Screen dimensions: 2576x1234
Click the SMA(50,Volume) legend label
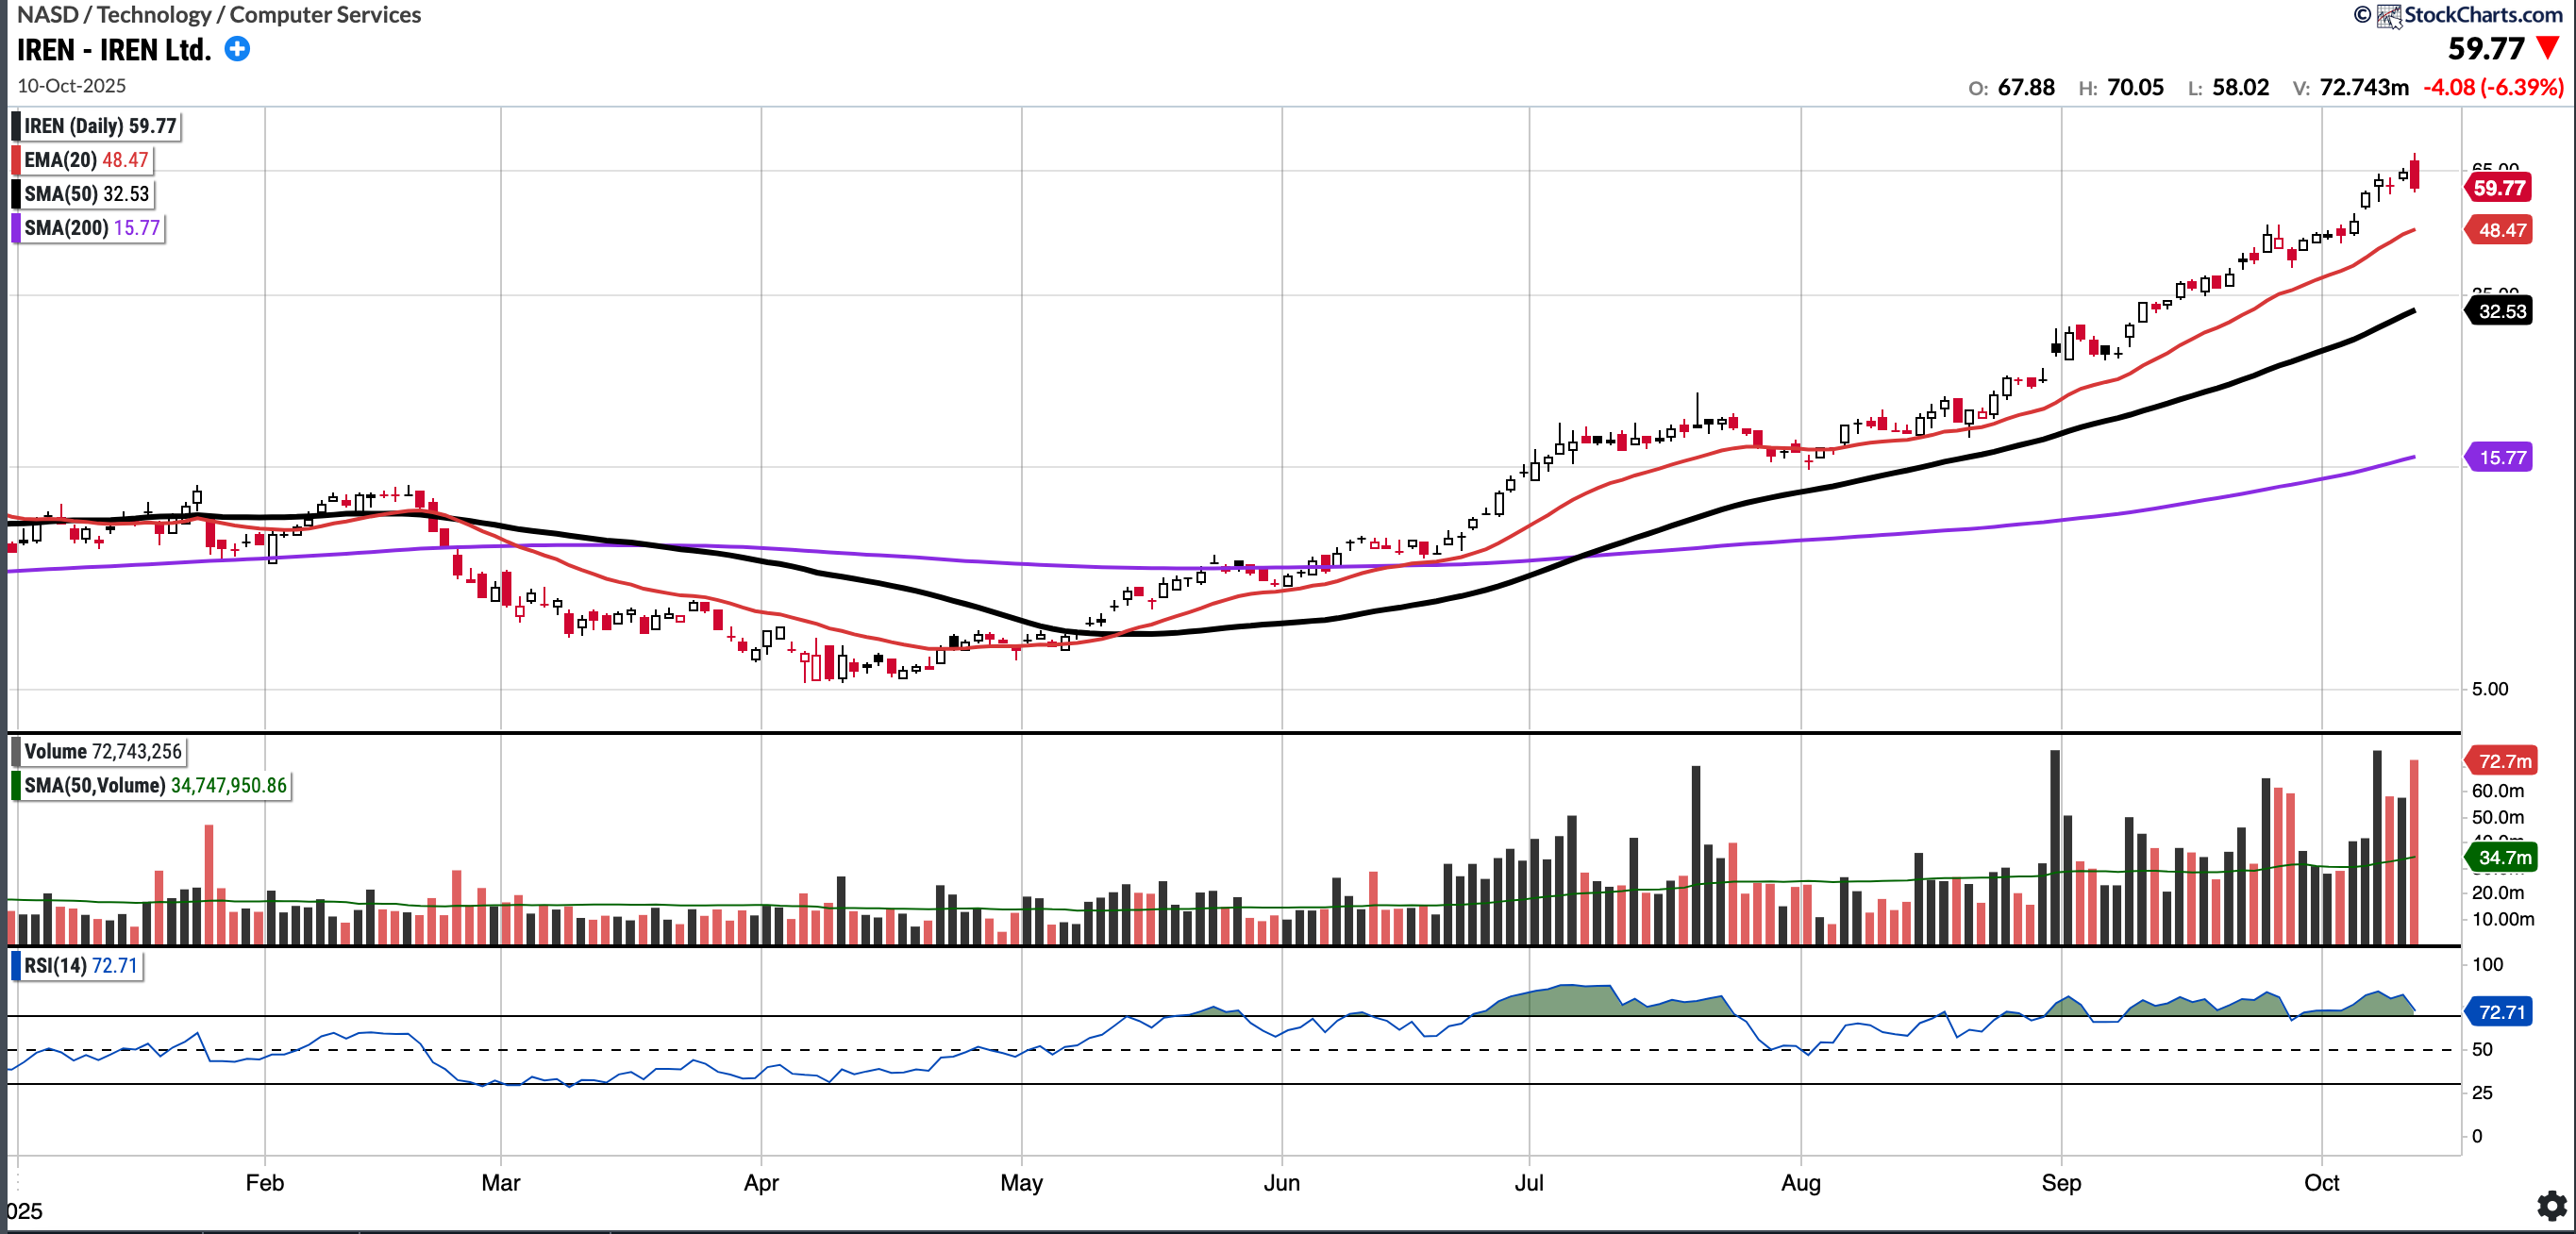155,786
